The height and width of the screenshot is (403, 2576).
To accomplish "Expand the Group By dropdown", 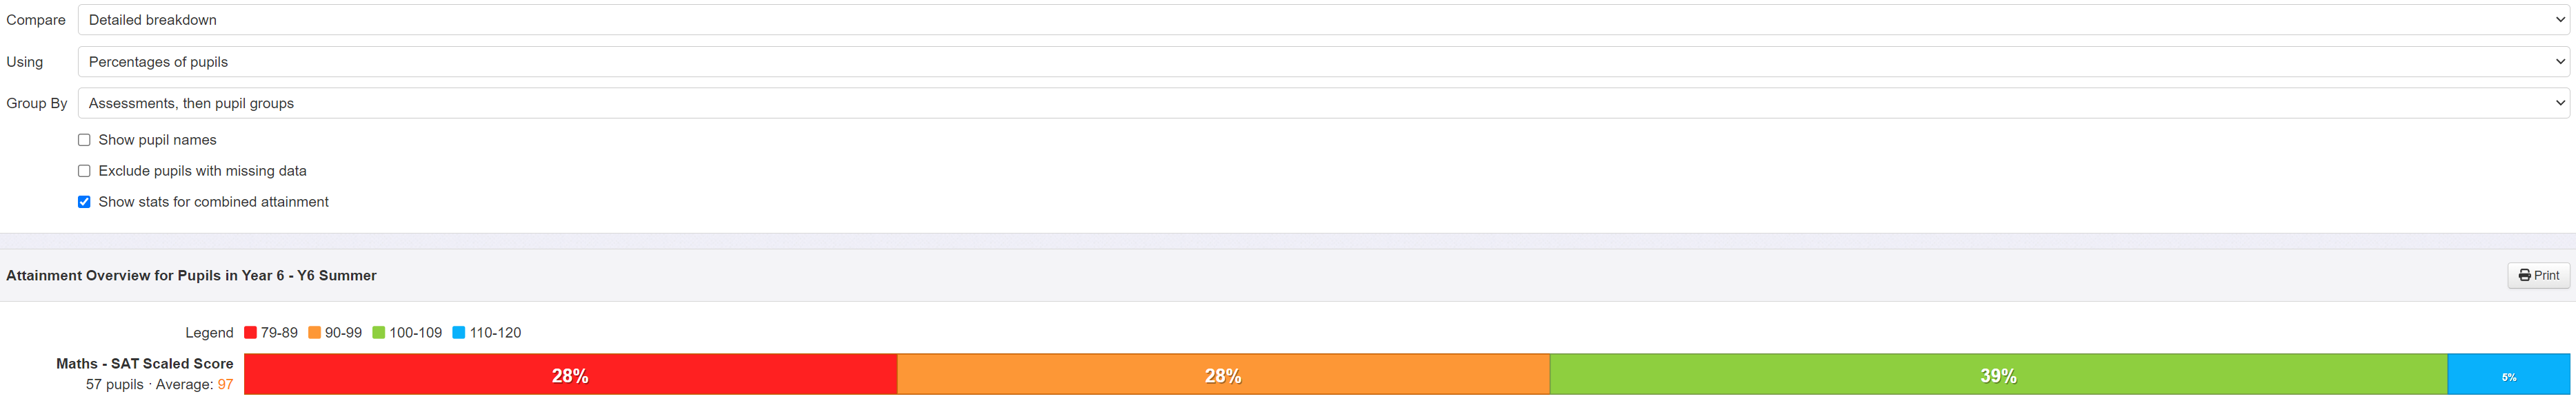I will pyautogui.click(x=1322, y=103).
